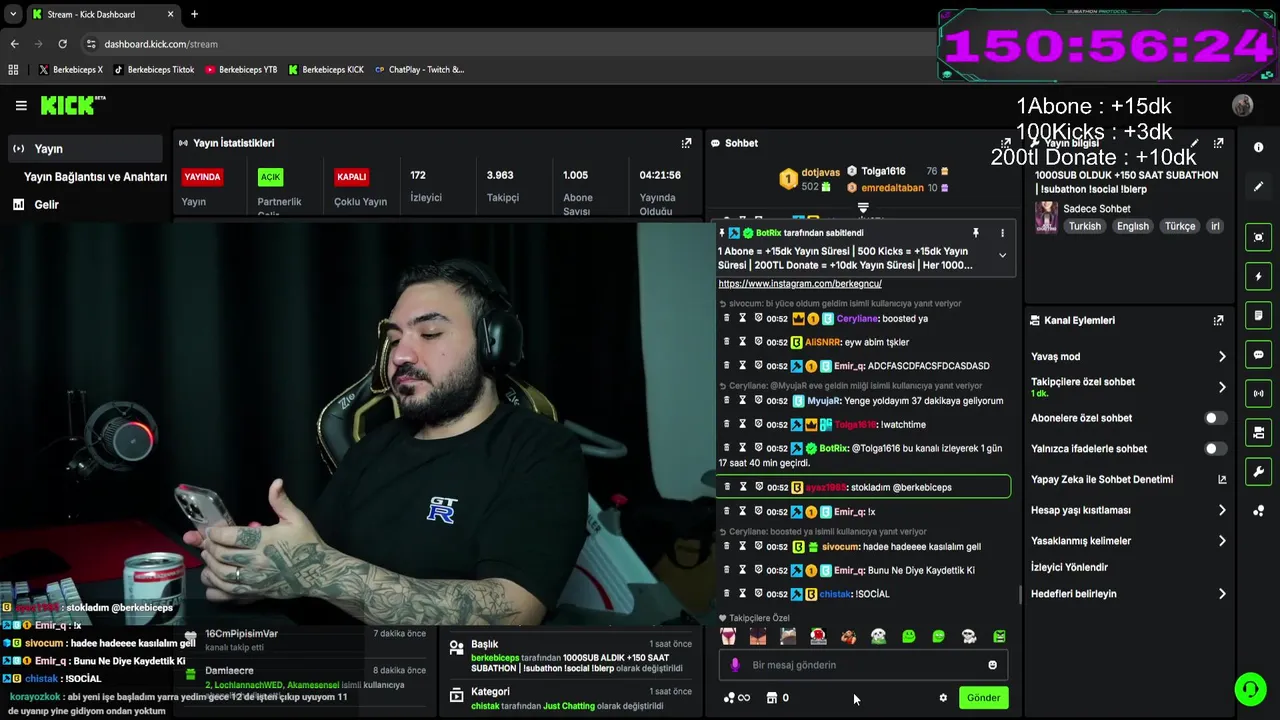Click İzleyici Yönlendir
Screen dimensions: 1280x720
1069,567
